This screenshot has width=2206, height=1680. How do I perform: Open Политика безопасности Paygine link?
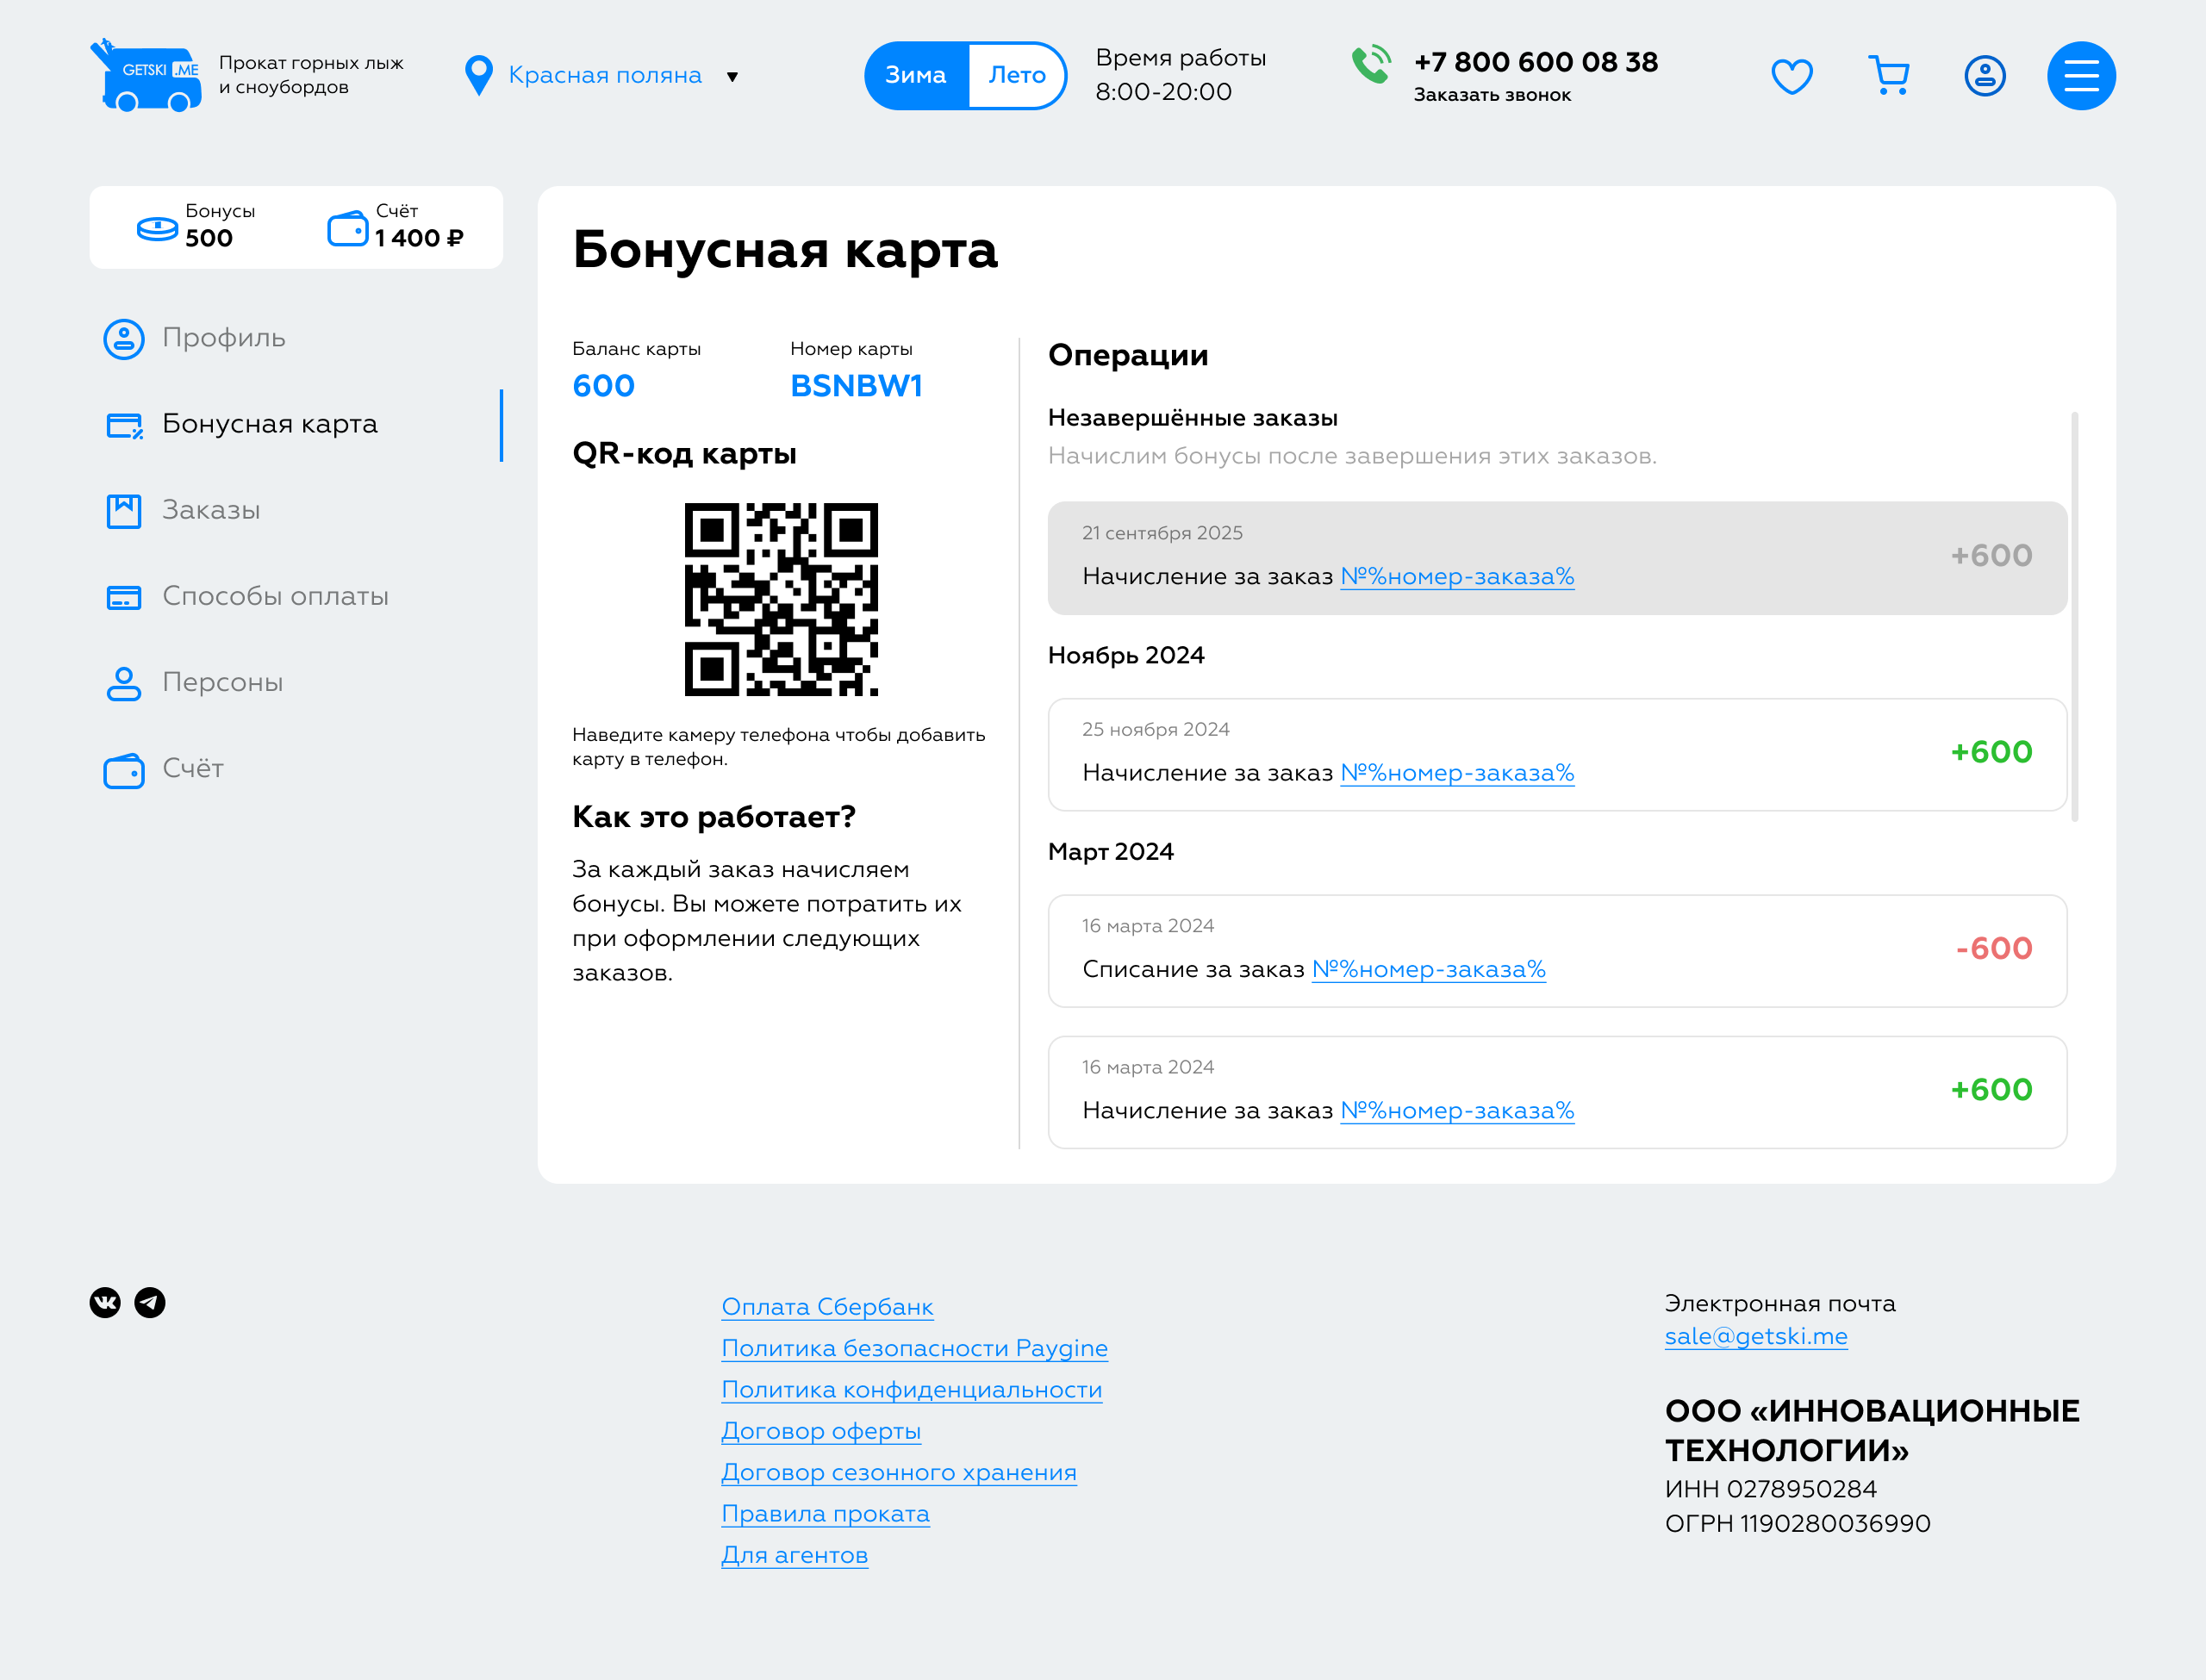[915, 1348]
